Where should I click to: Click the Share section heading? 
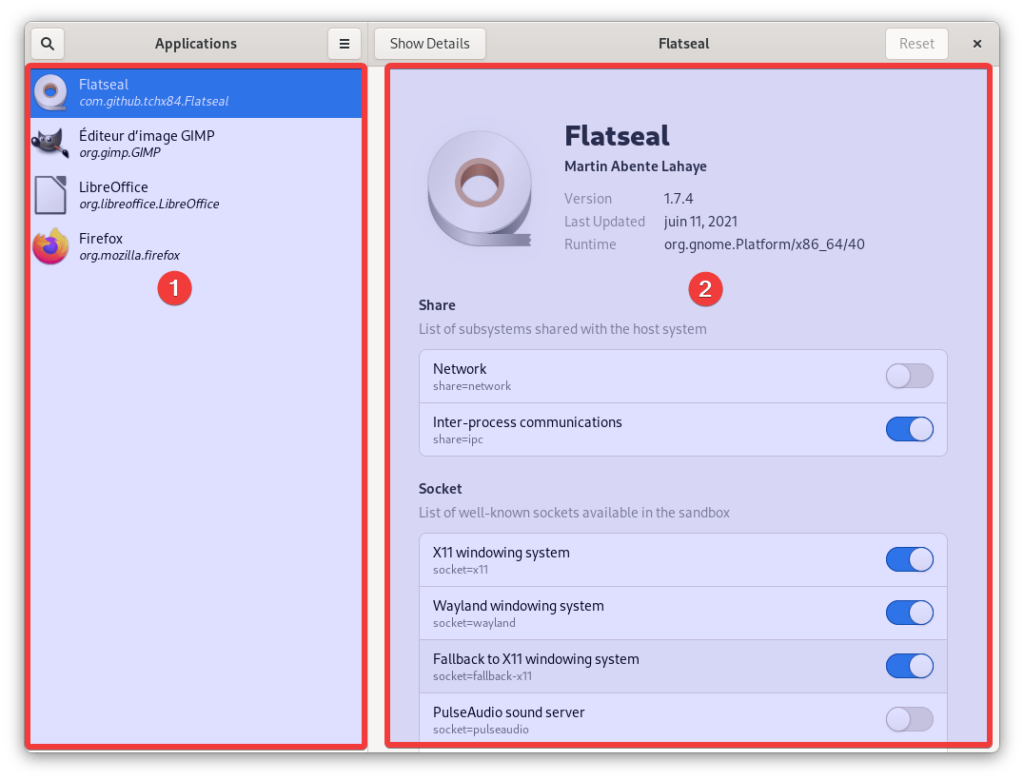(x=437, y=305)
